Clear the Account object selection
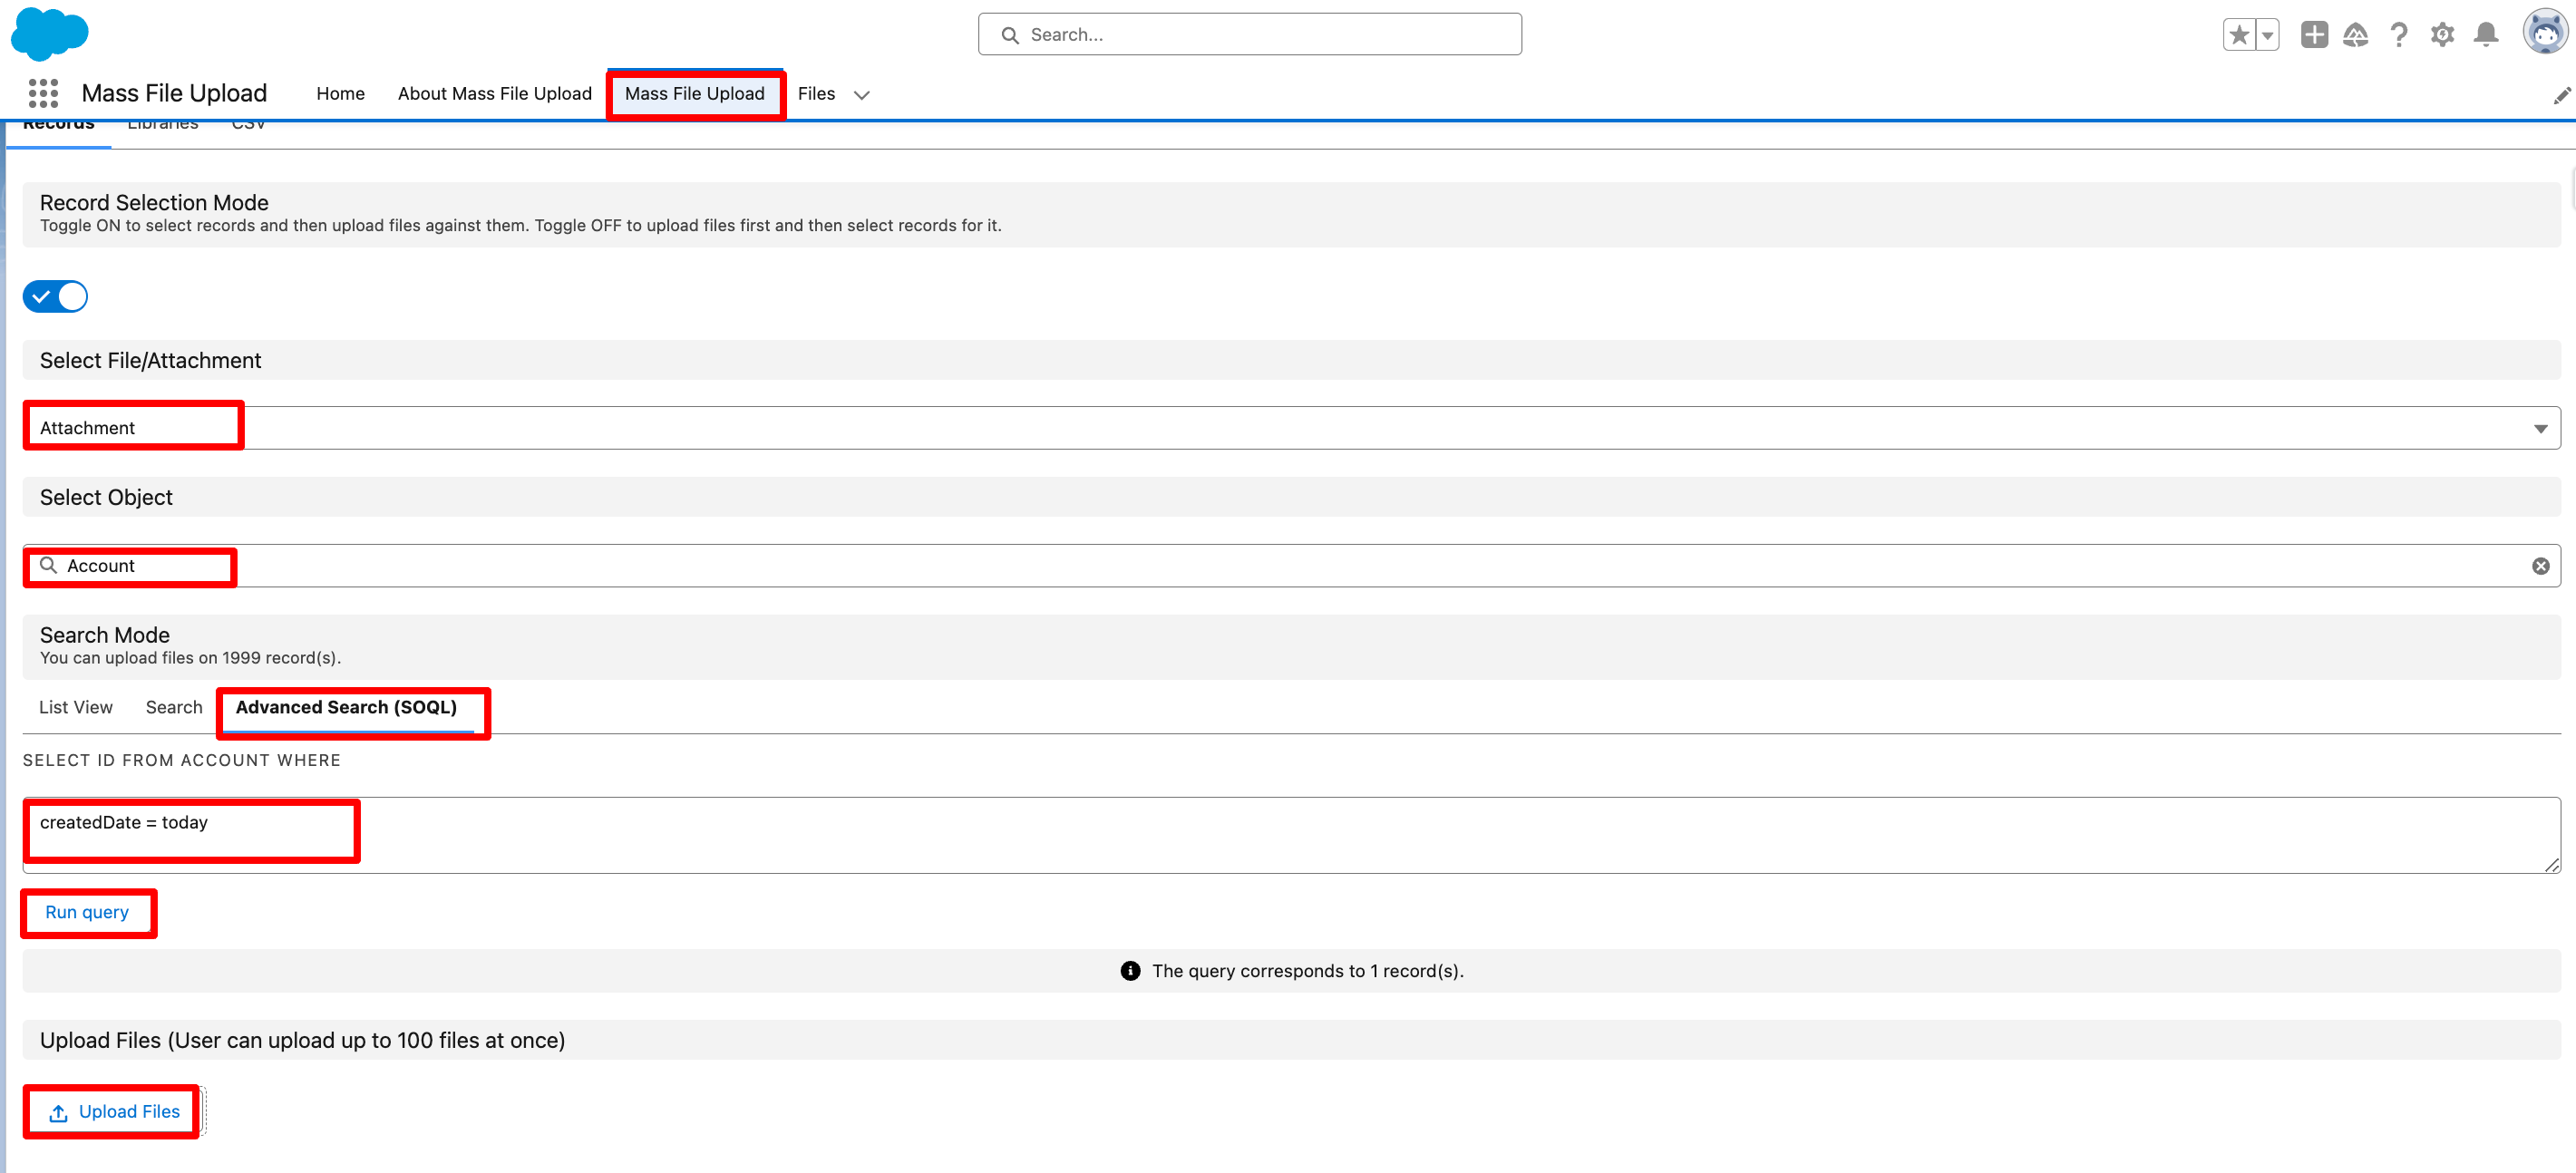The width and height of the screenshot is (2576, 1173). (2540, 566)
